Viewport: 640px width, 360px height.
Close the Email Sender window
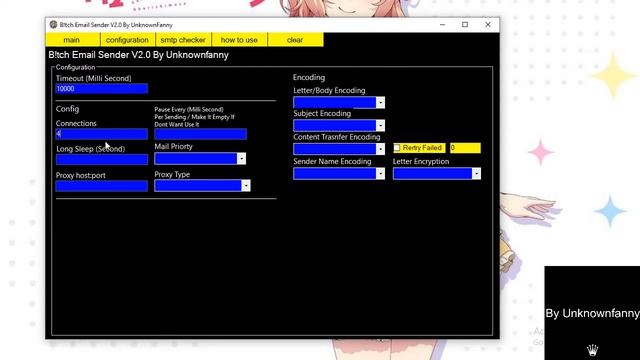tap(488, 24)
